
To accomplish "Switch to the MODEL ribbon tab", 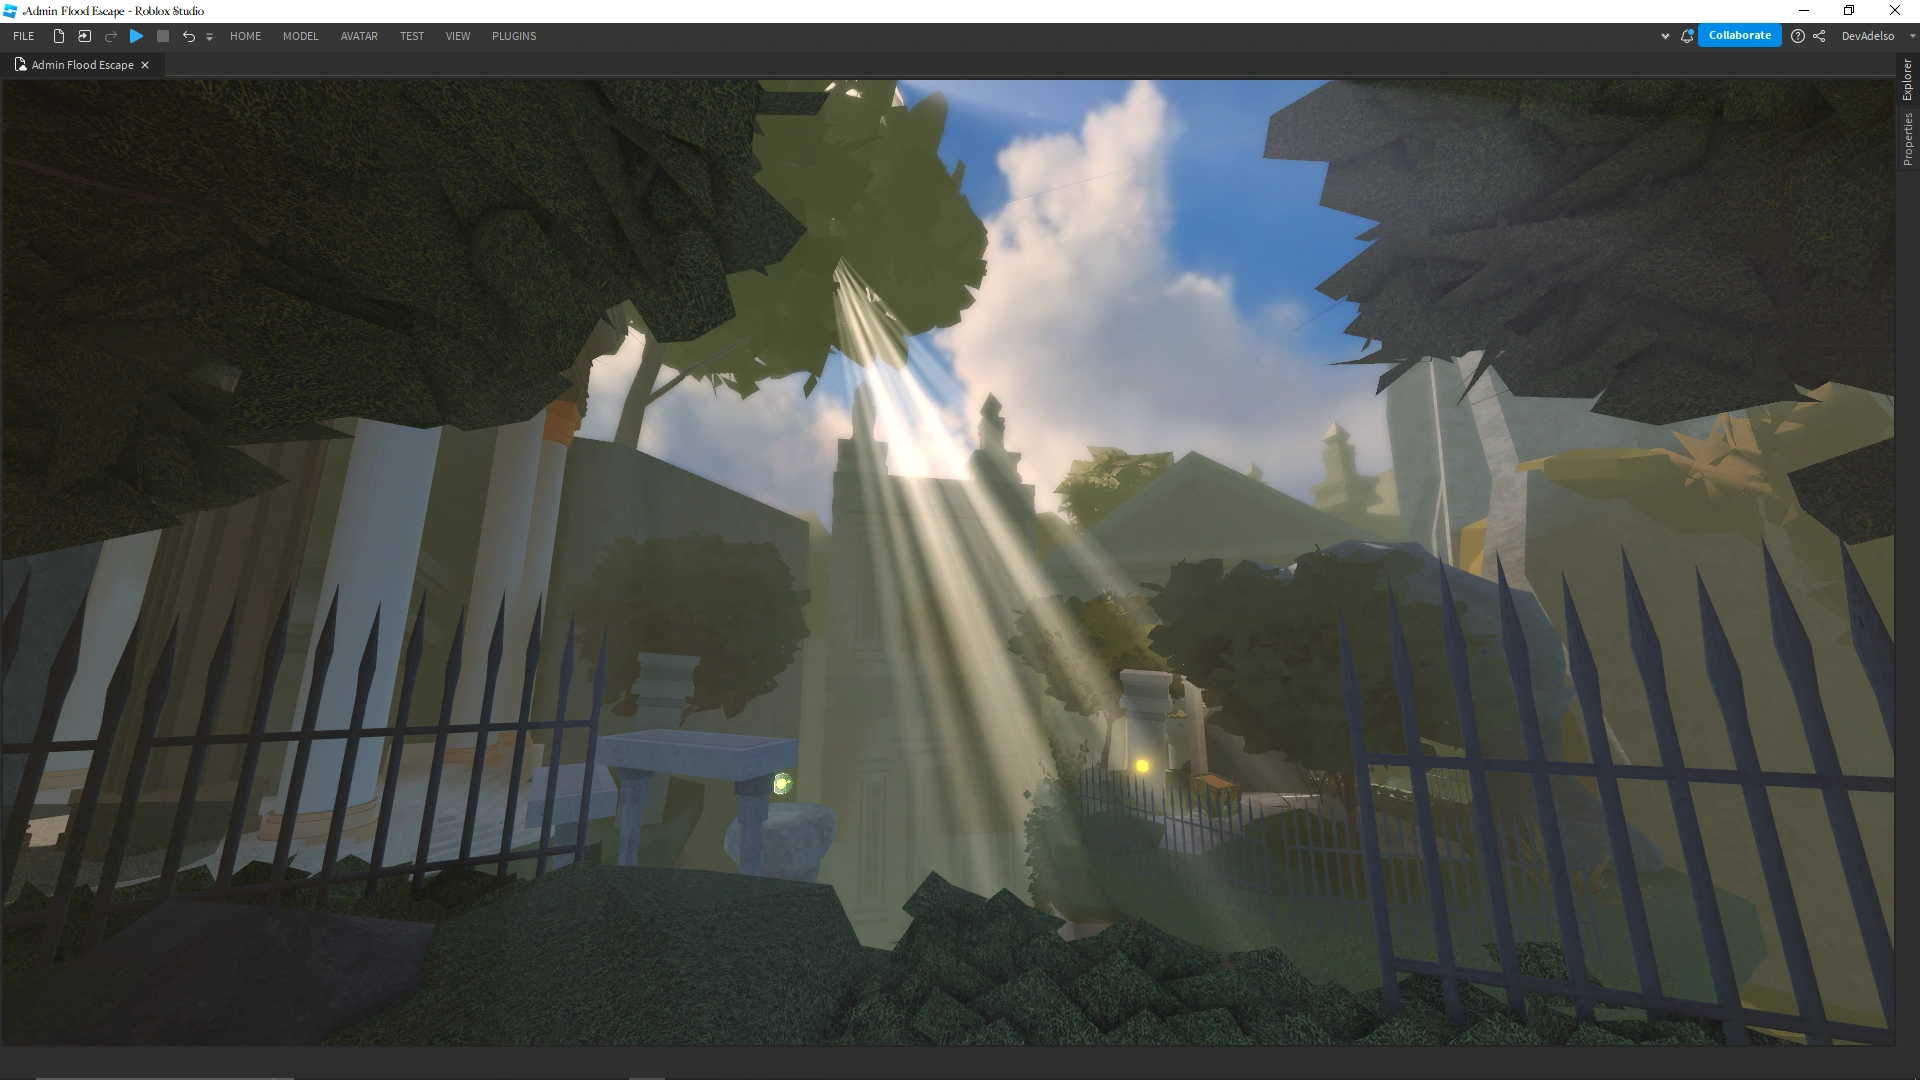I will [x=300, y=36].
